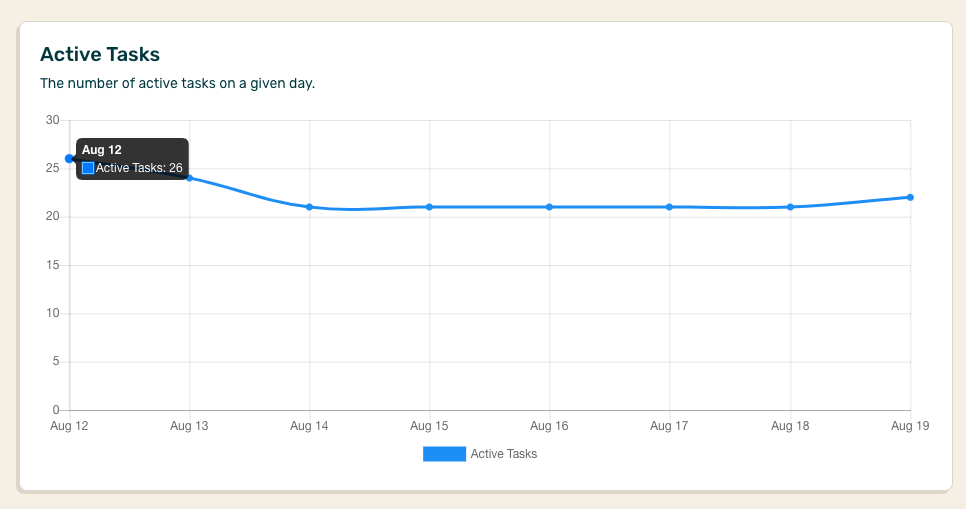Click the 0 y-axis tick label

coord(56,410)
